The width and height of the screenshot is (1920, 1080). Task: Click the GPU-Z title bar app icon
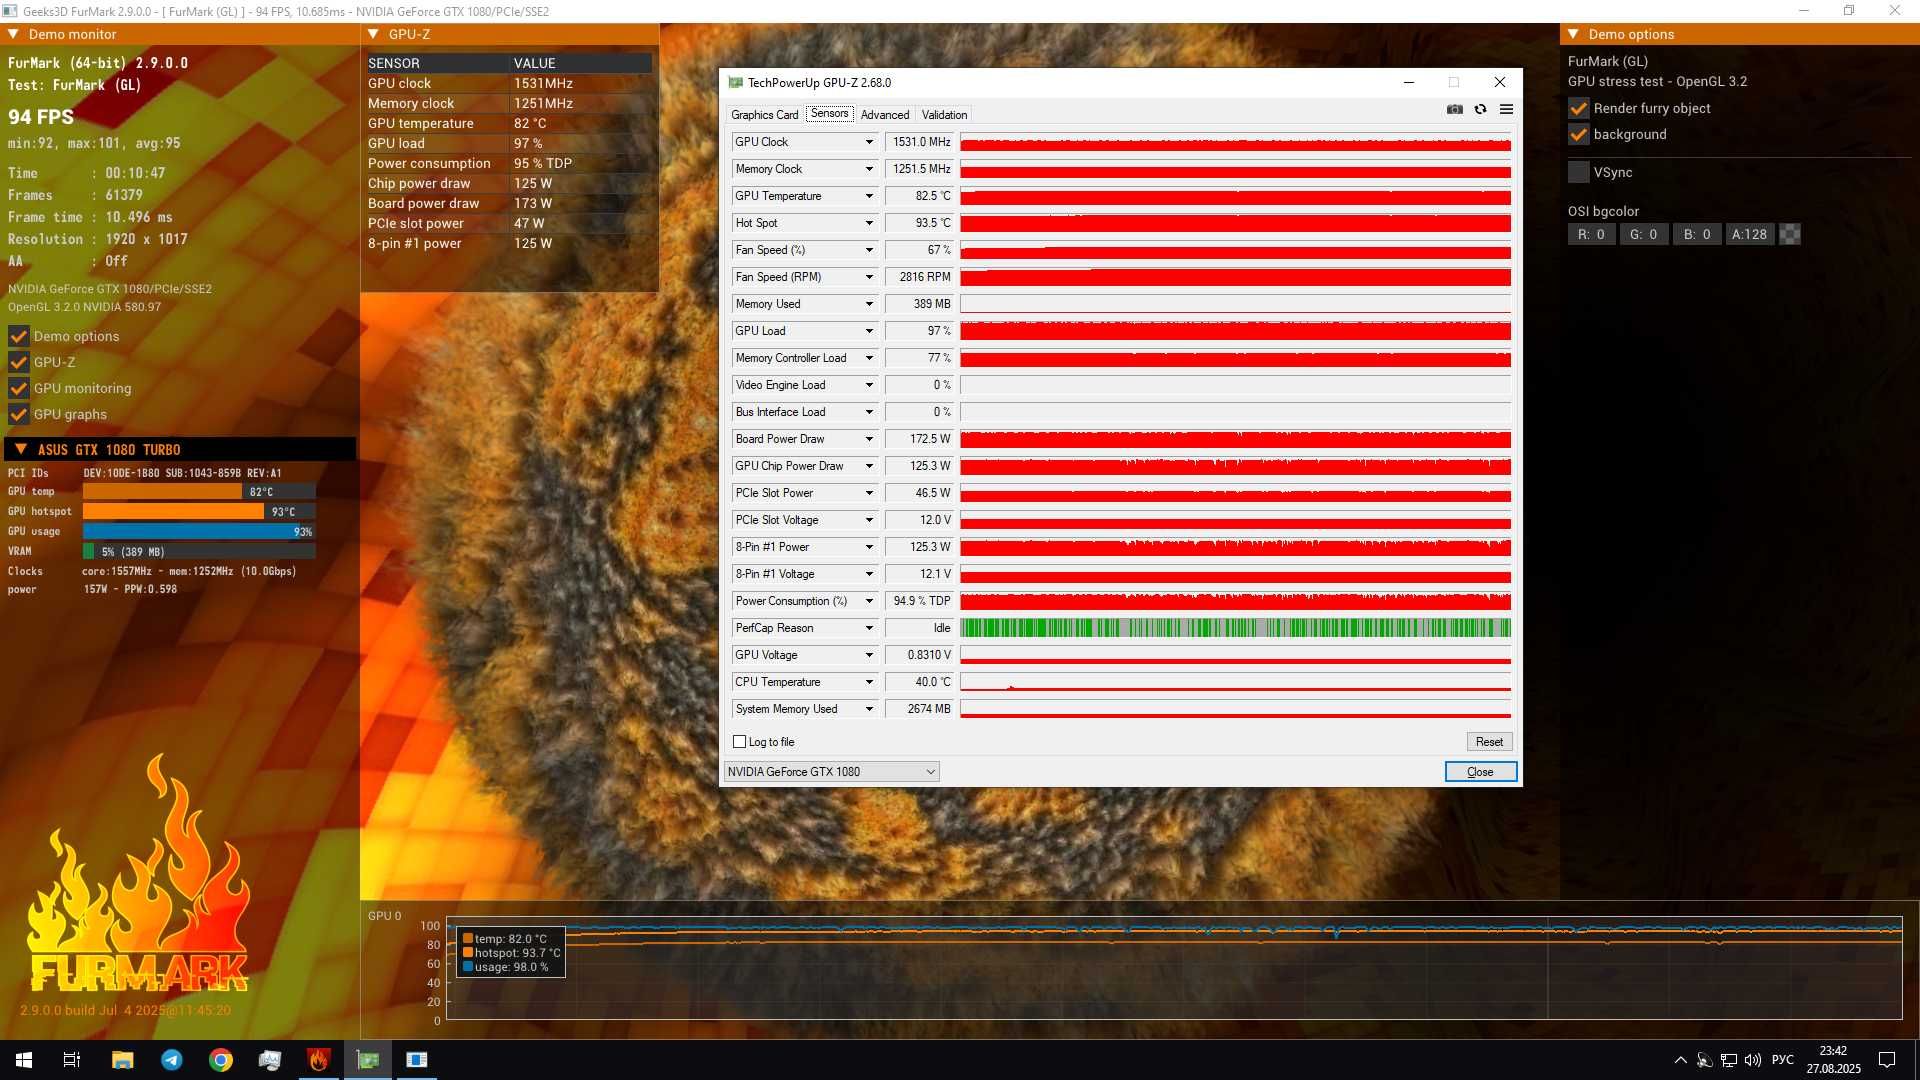[x=736, y=83]
